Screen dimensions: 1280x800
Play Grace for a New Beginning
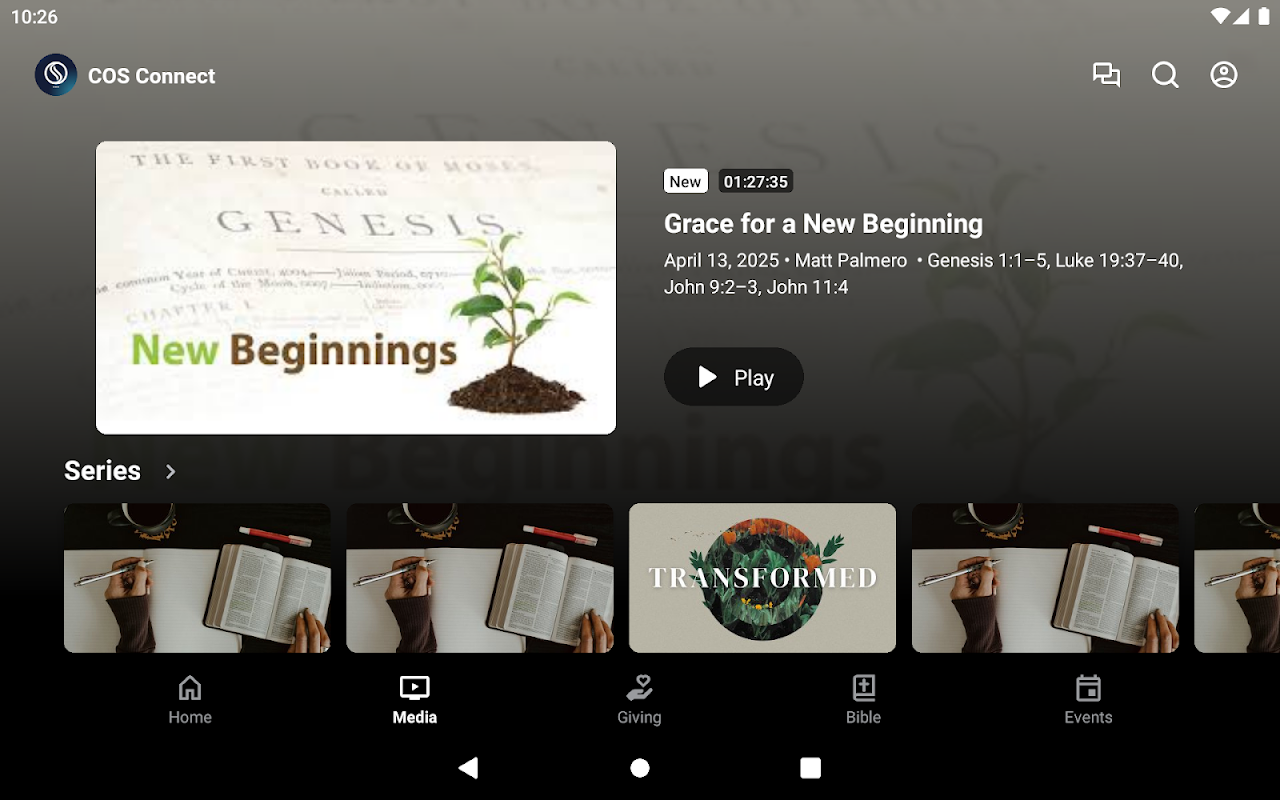[x=734, y=377]
